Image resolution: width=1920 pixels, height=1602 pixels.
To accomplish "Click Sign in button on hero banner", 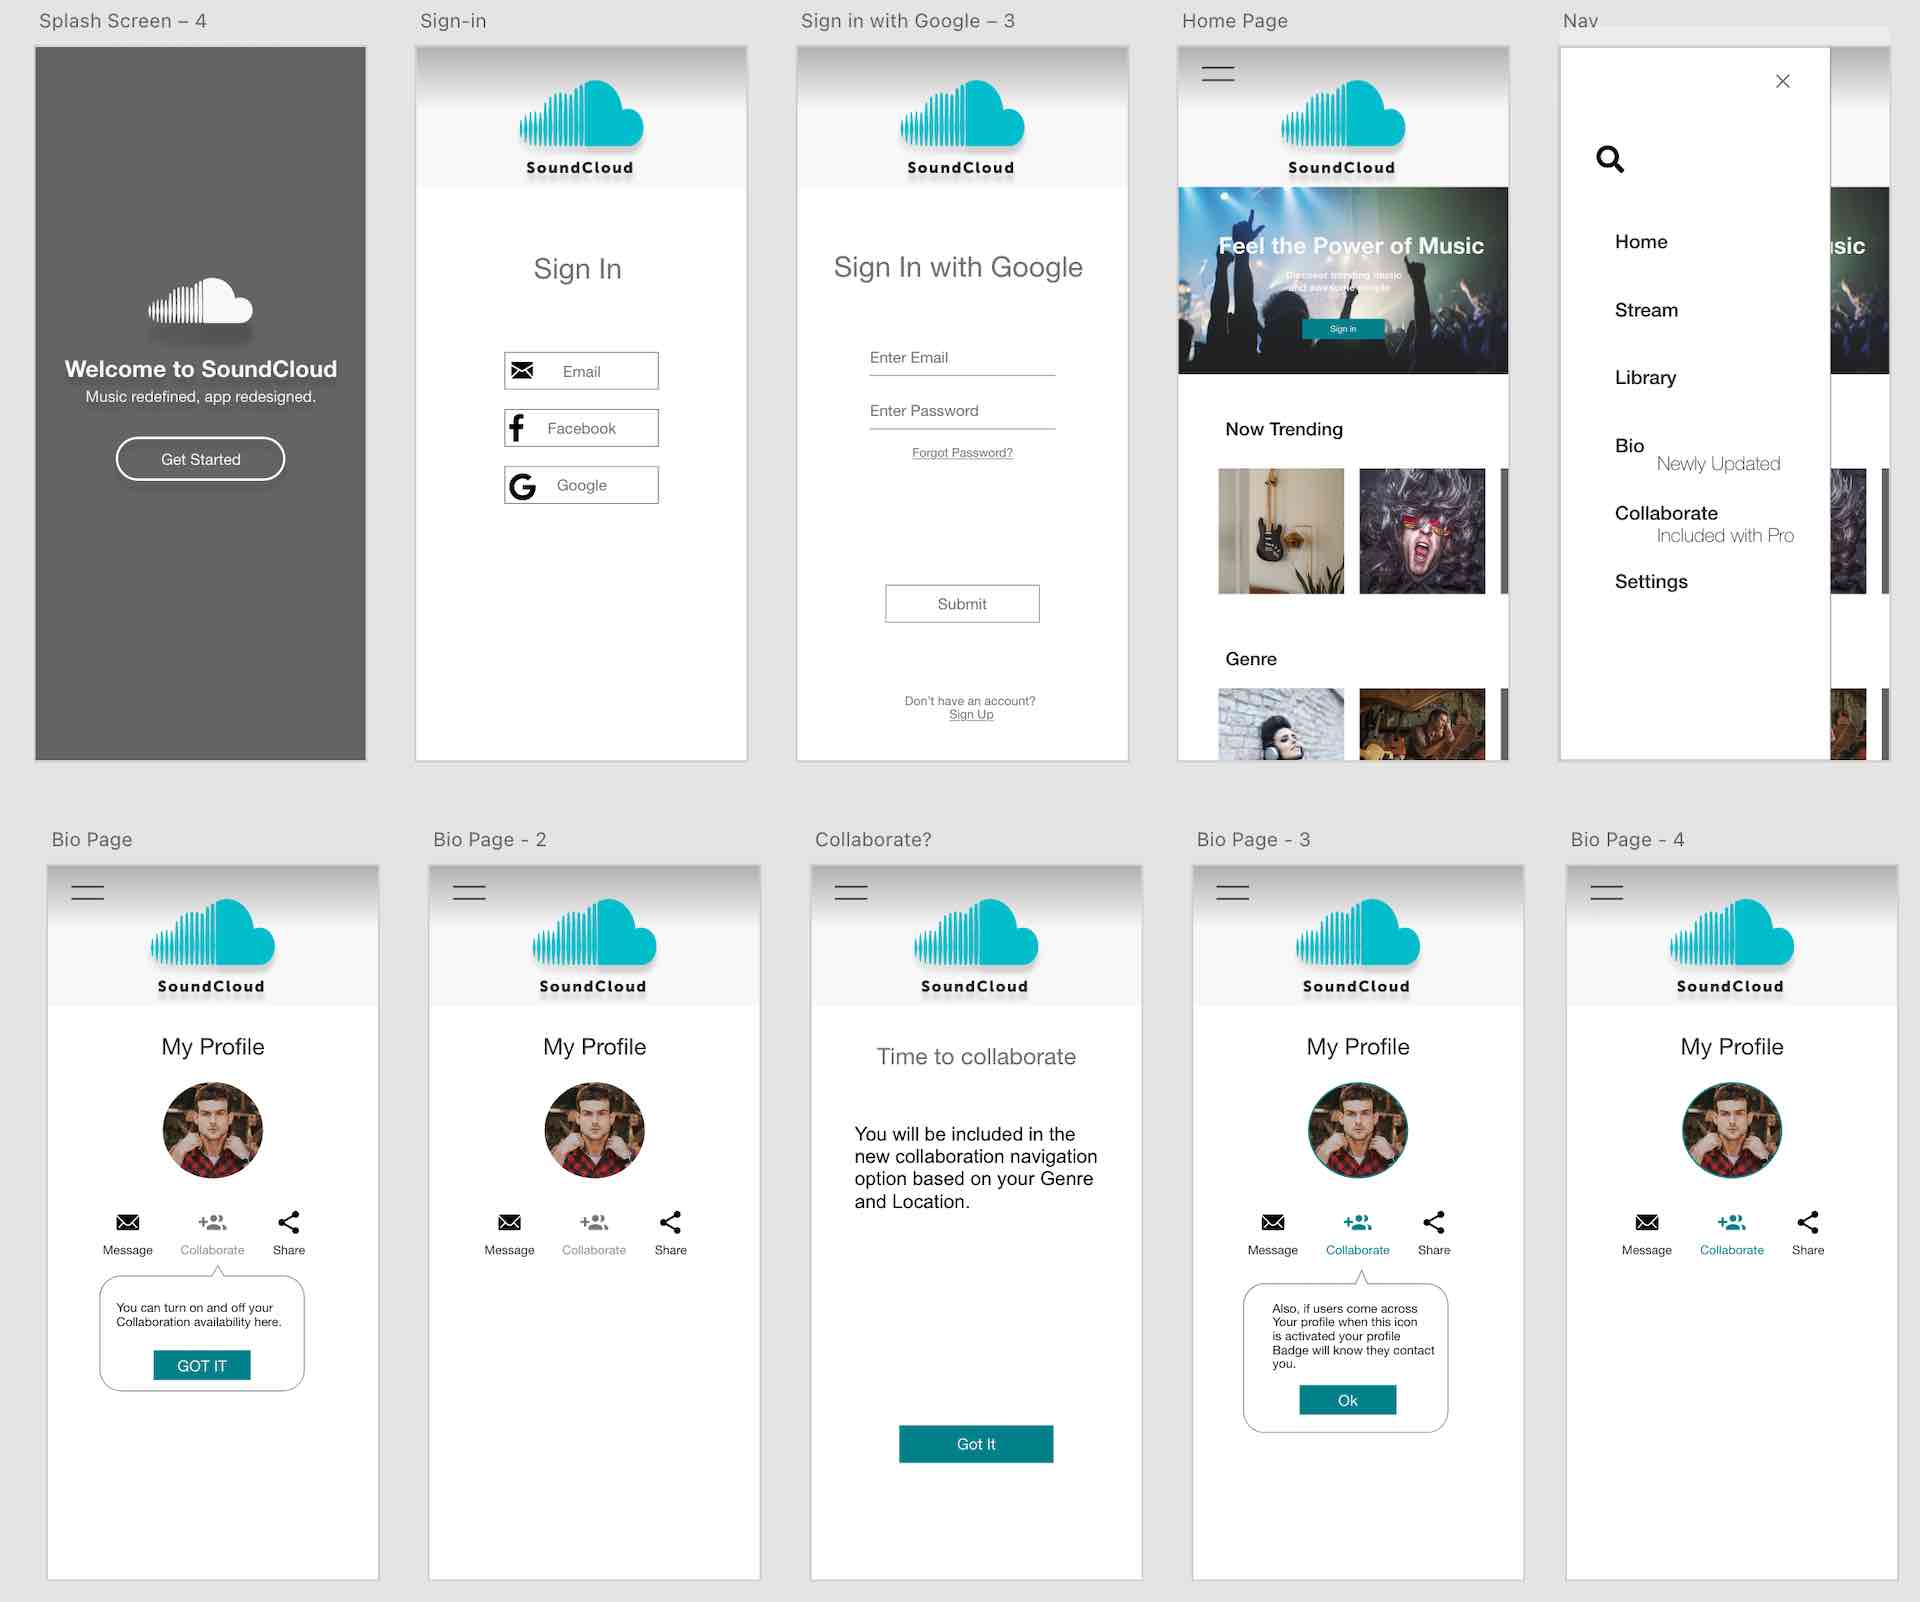I will point(1343,329).
